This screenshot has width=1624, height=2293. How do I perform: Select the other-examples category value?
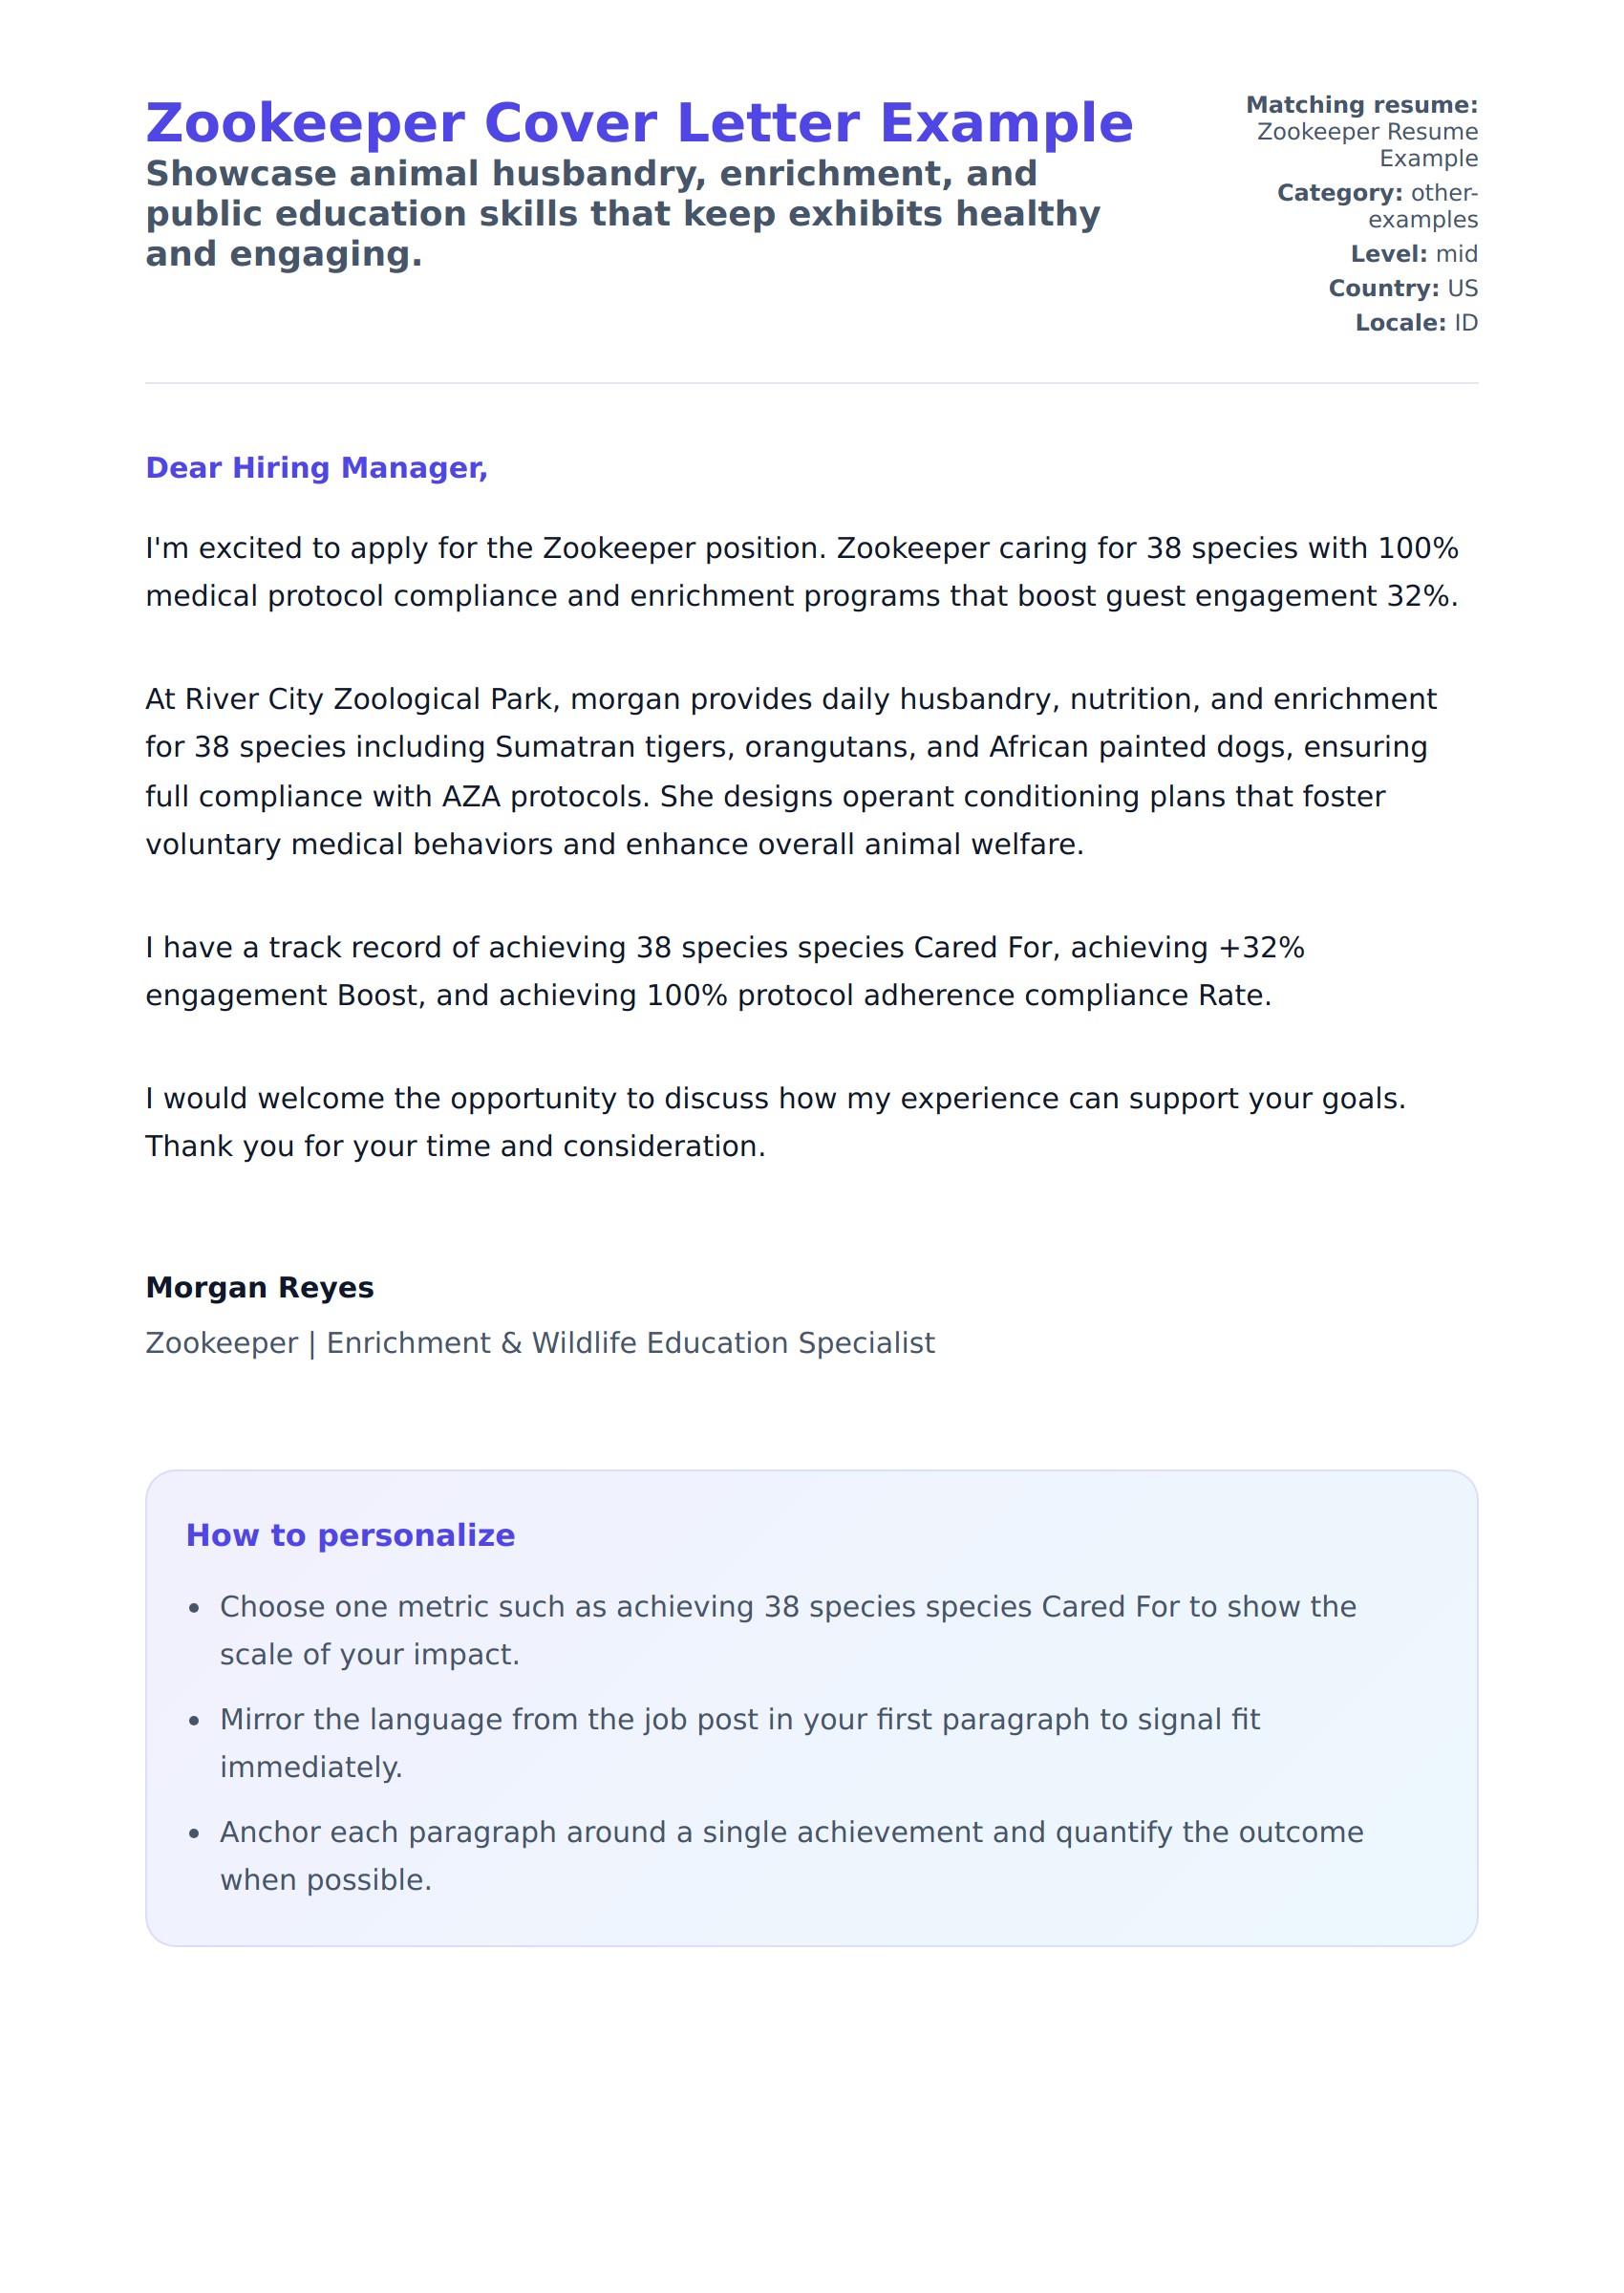(x=1422, y=206)
